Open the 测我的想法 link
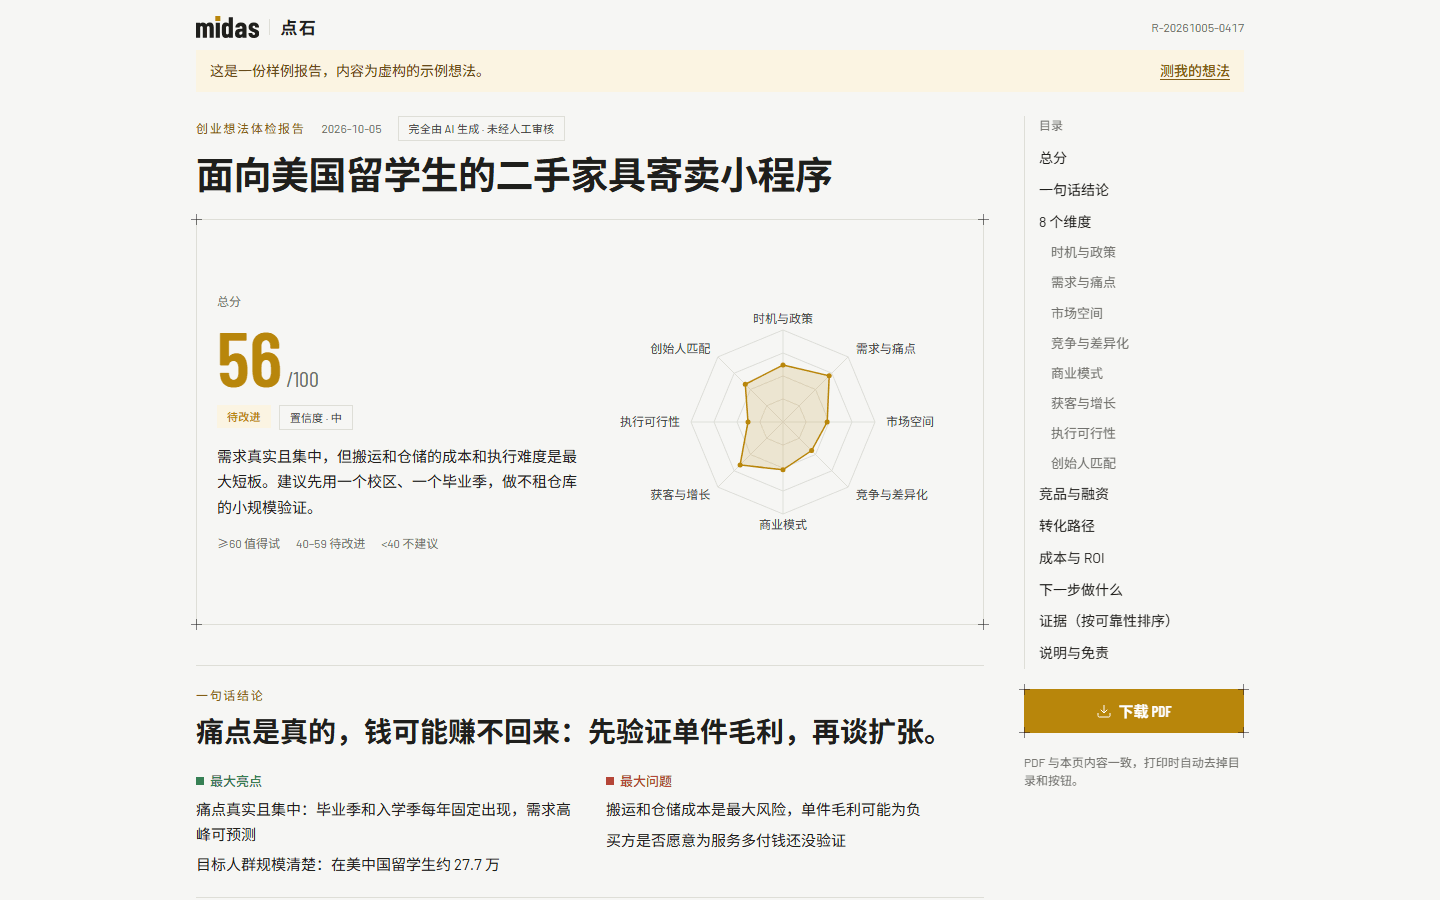 [1195, 71]
